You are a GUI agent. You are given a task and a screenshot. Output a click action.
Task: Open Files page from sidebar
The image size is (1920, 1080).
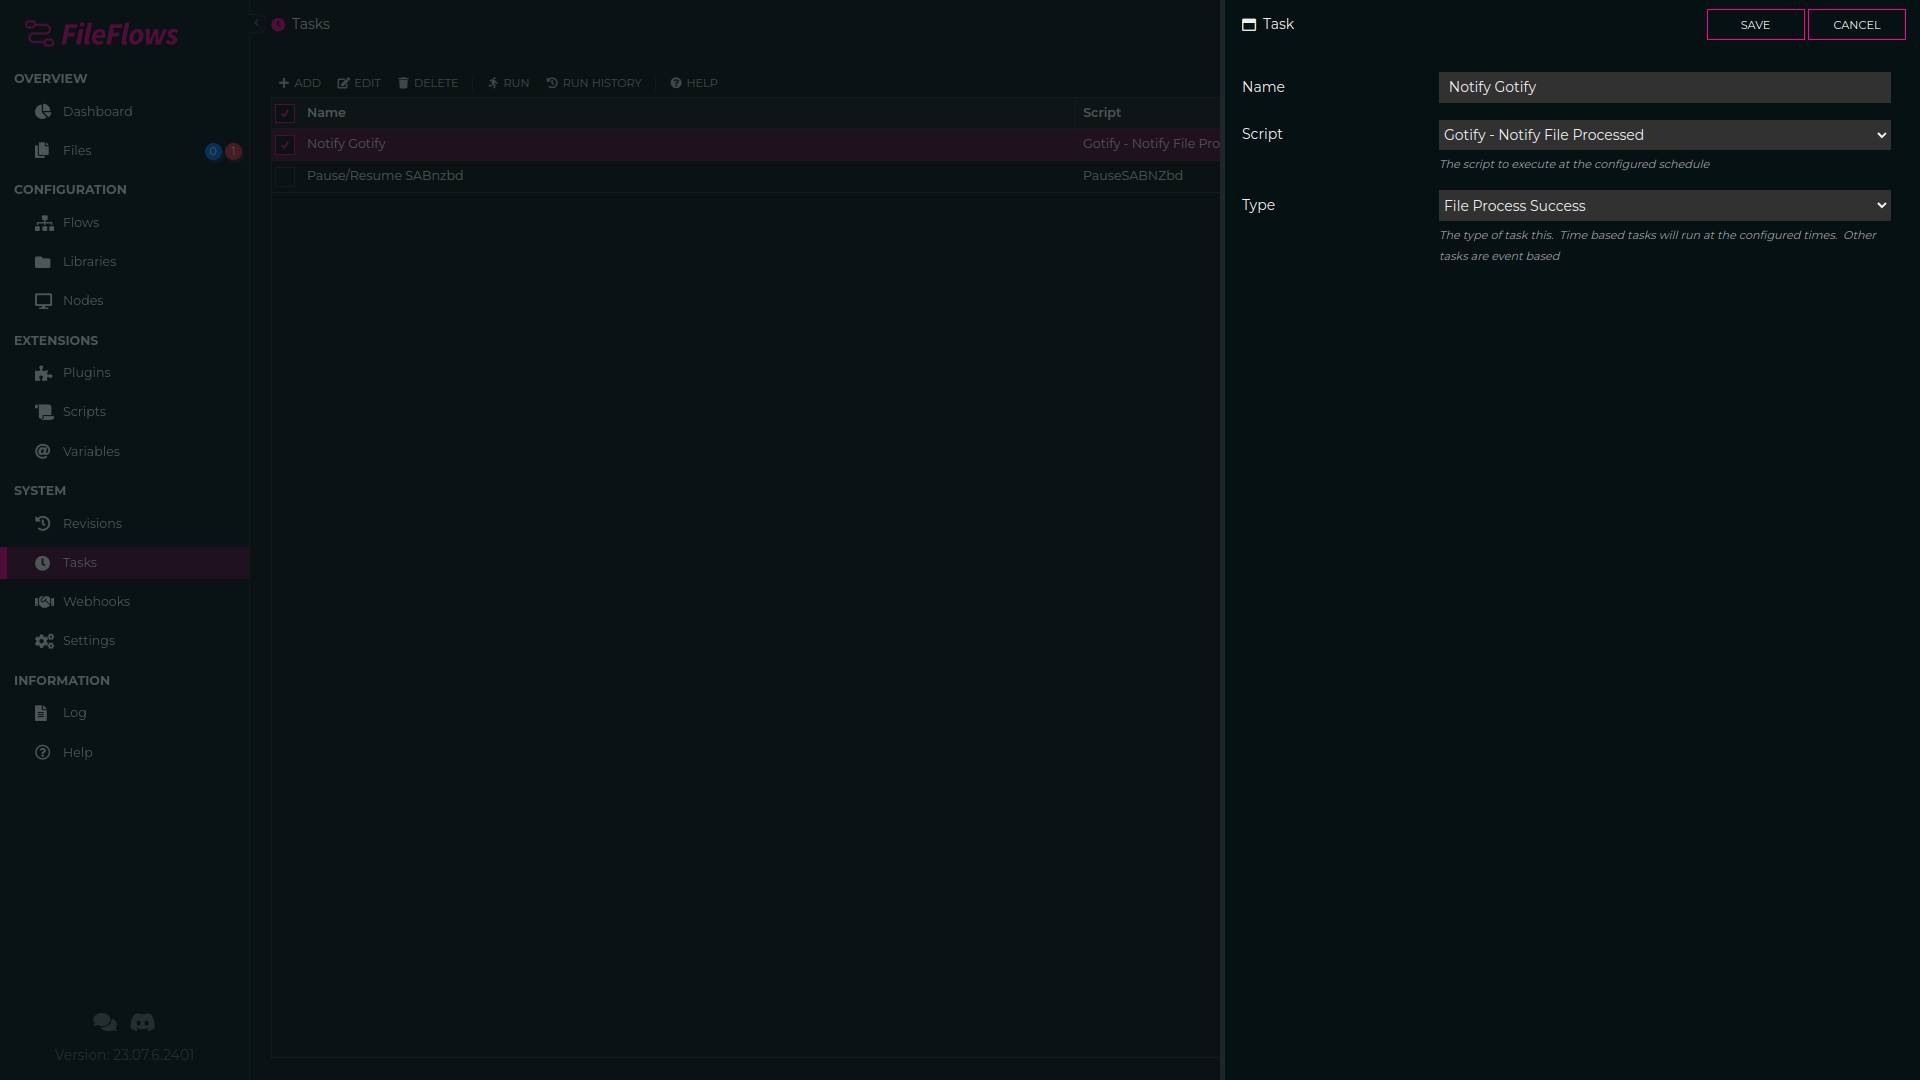coord(77,151)
